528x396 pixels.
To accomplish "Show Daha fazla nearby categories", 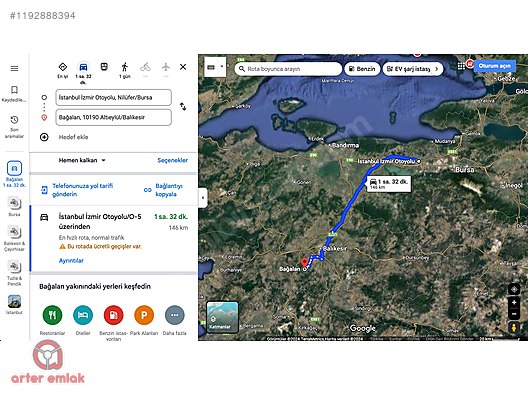I will tap(174, 320).
